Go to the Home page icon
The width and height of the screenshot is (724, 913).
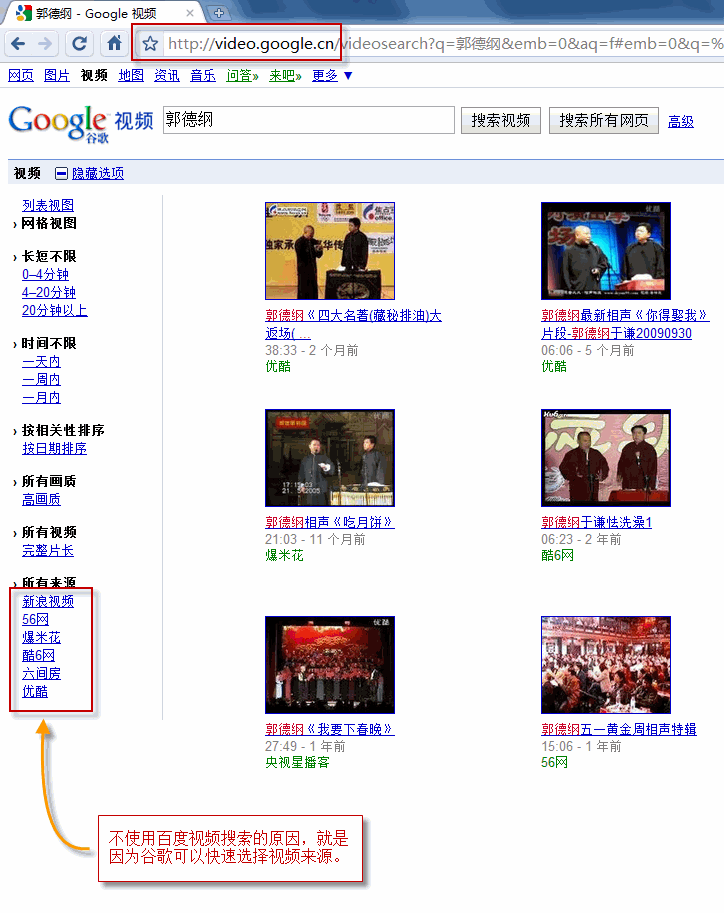114,44
